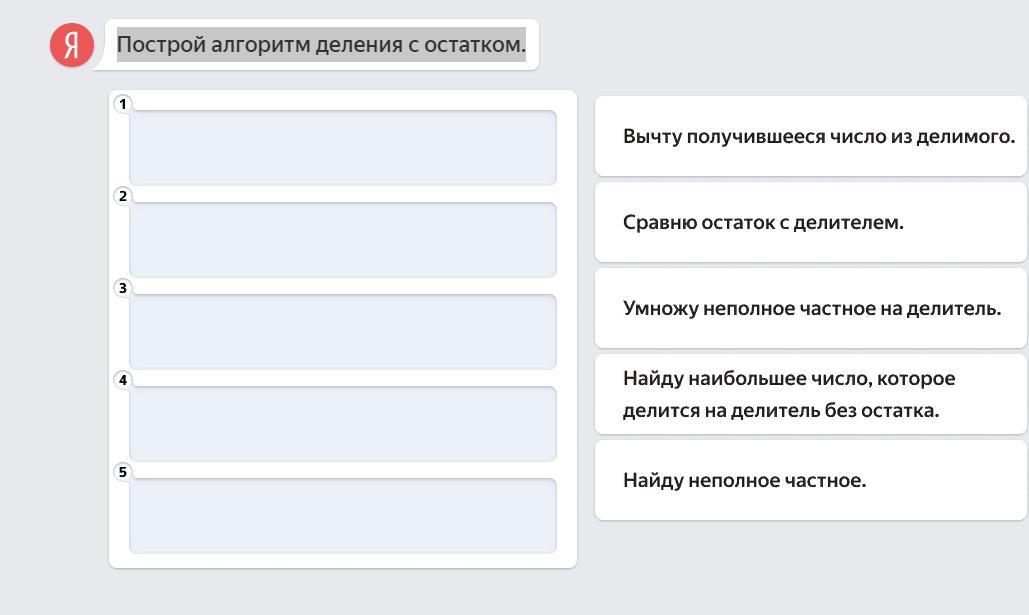The height and width of the screenshot is (615, 1029).
Task: Select the card 'Сравню остаток с делителем'
Action: point(811,222)
